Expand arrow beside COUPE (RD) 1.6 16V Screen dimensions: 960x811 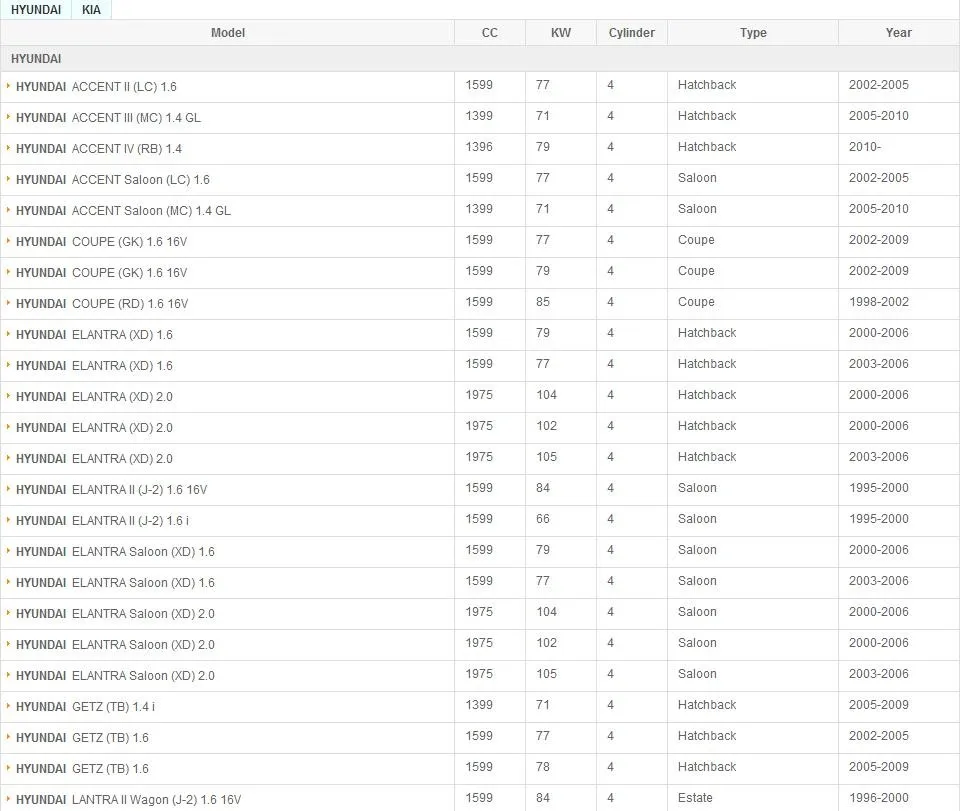[9, 302]
